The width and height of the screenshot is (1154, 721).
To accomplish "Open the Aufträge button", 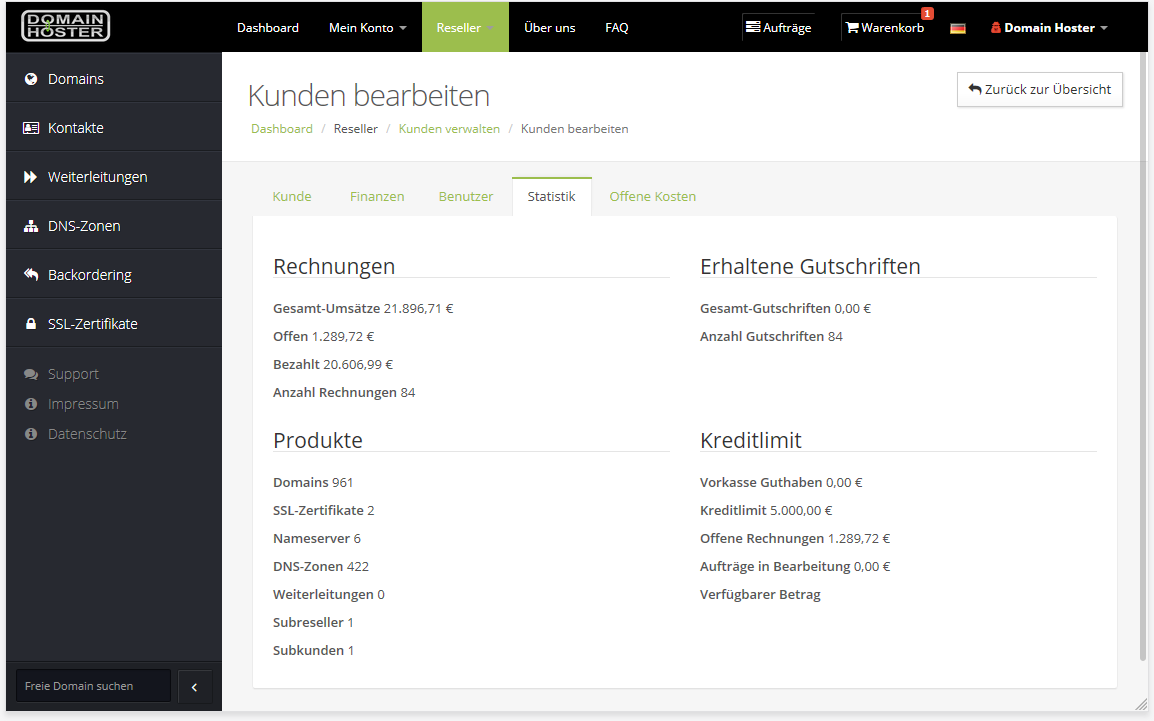I will click(779, 27).
